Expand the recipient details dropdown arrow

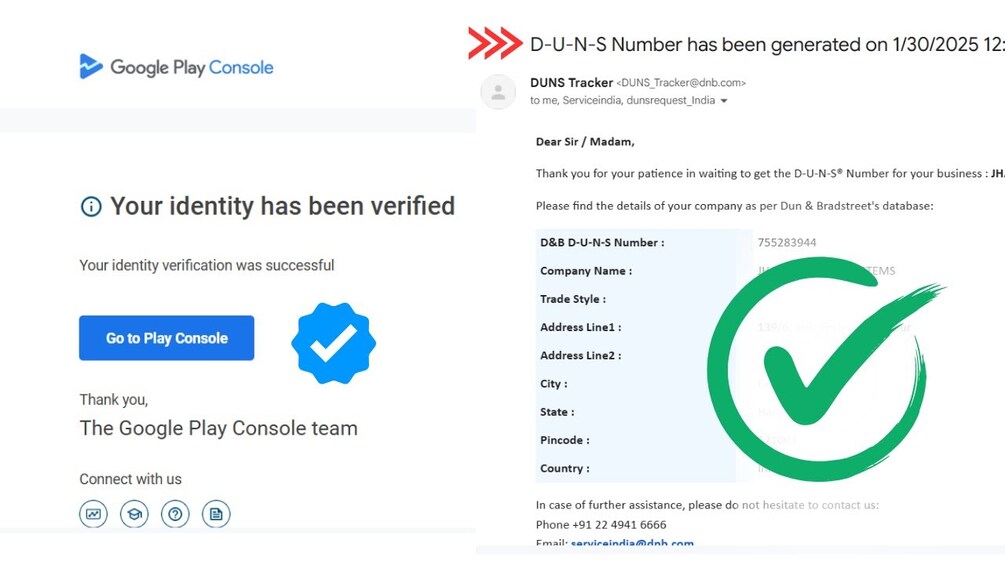724,101
